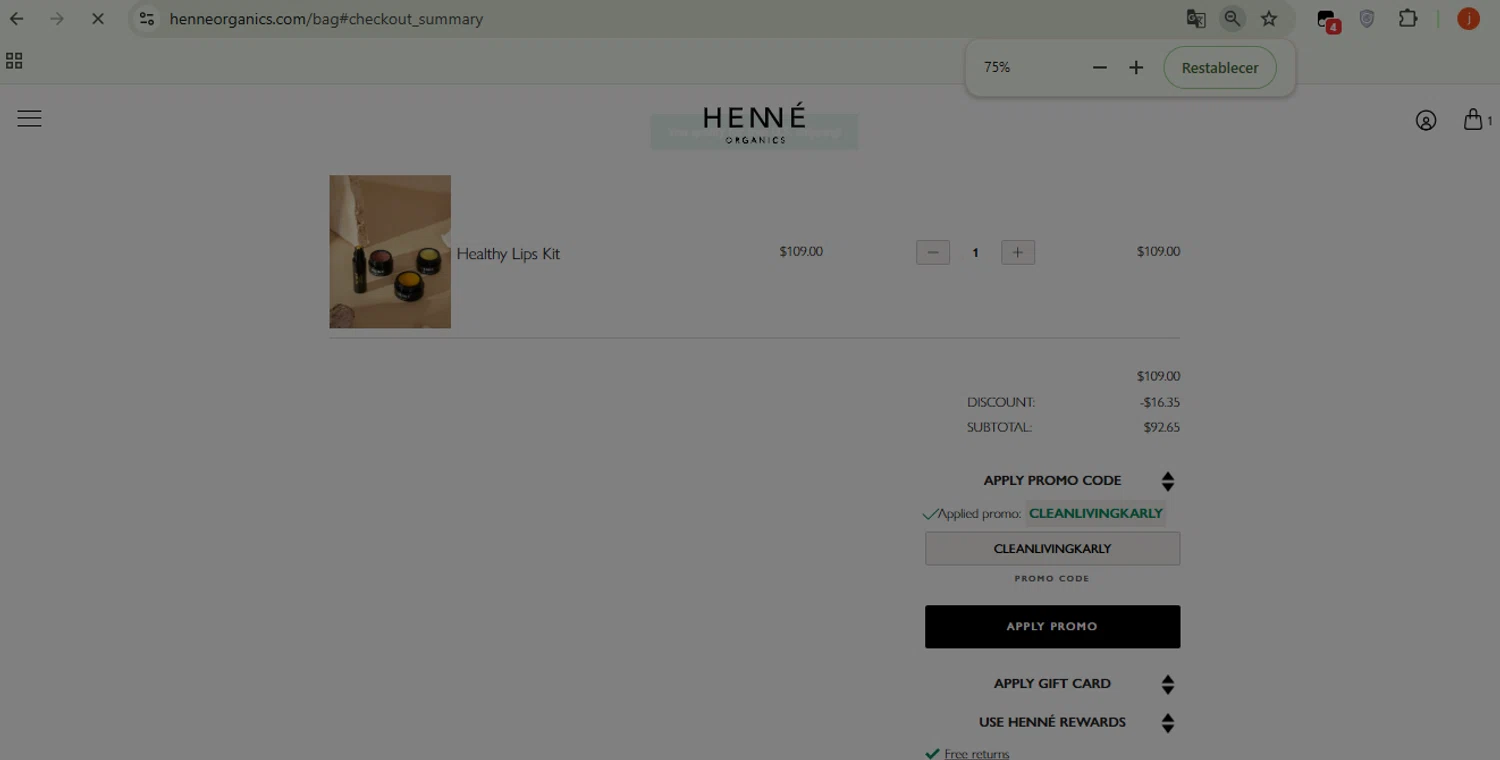Image resolution: width=1500 pixels, height=760 pixels.
Task: Click the Restablecer zoom reset button
Action: pyautogui.click(x=1220, y=67)
